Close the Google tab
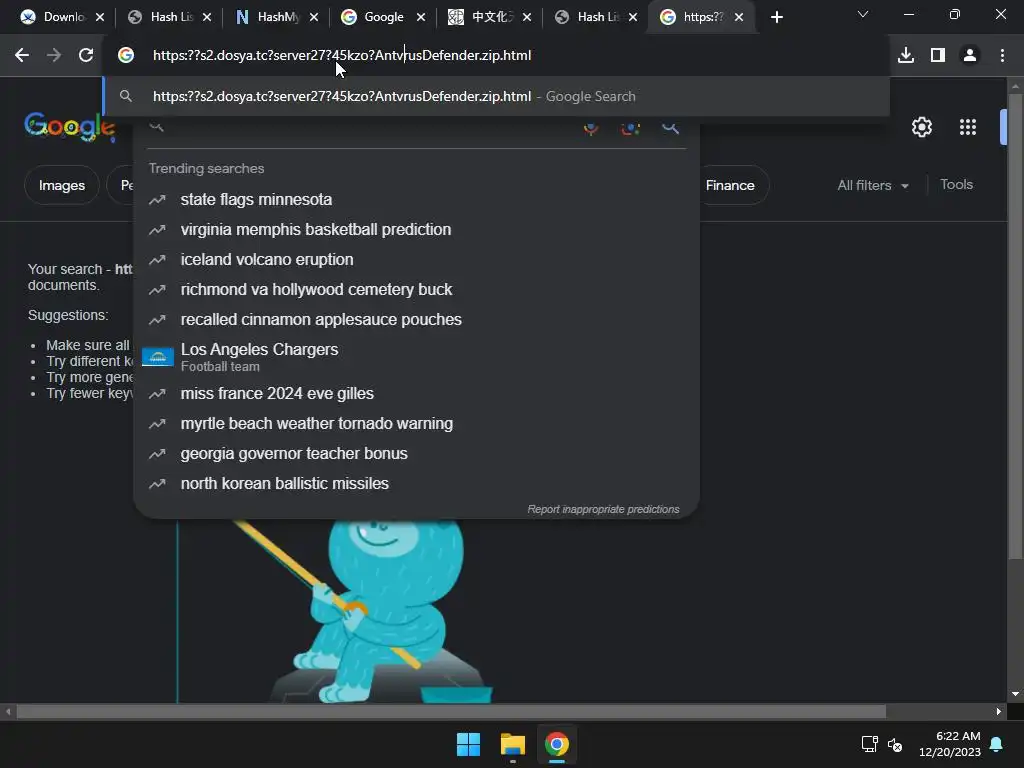This screenshot has height=768, width=1024. click(x=421, y=17)
